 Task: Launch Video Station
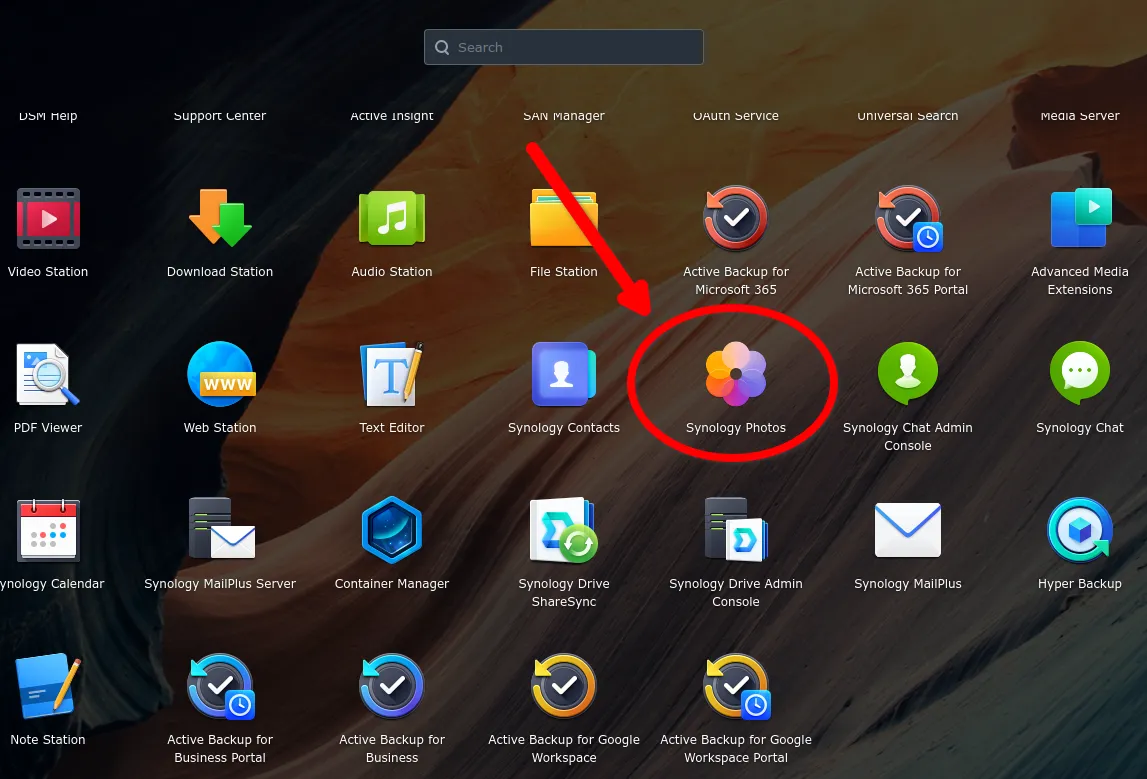coord(48,219)
